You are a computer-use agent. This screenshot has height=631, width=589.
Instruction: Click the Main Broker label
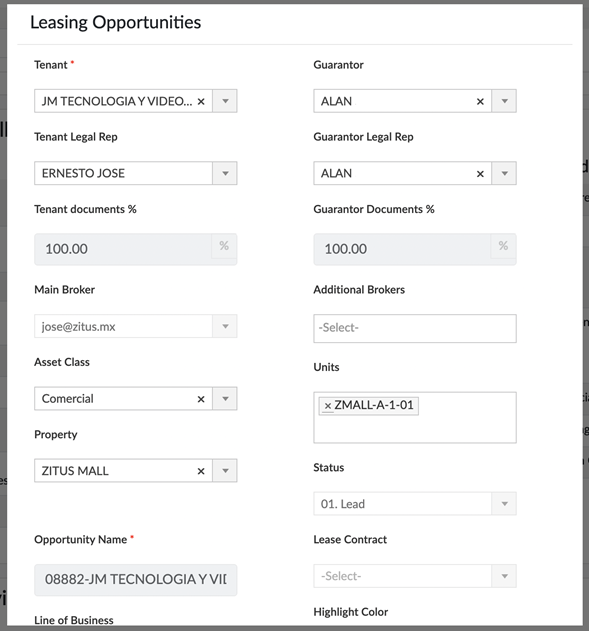coord(64,290)
